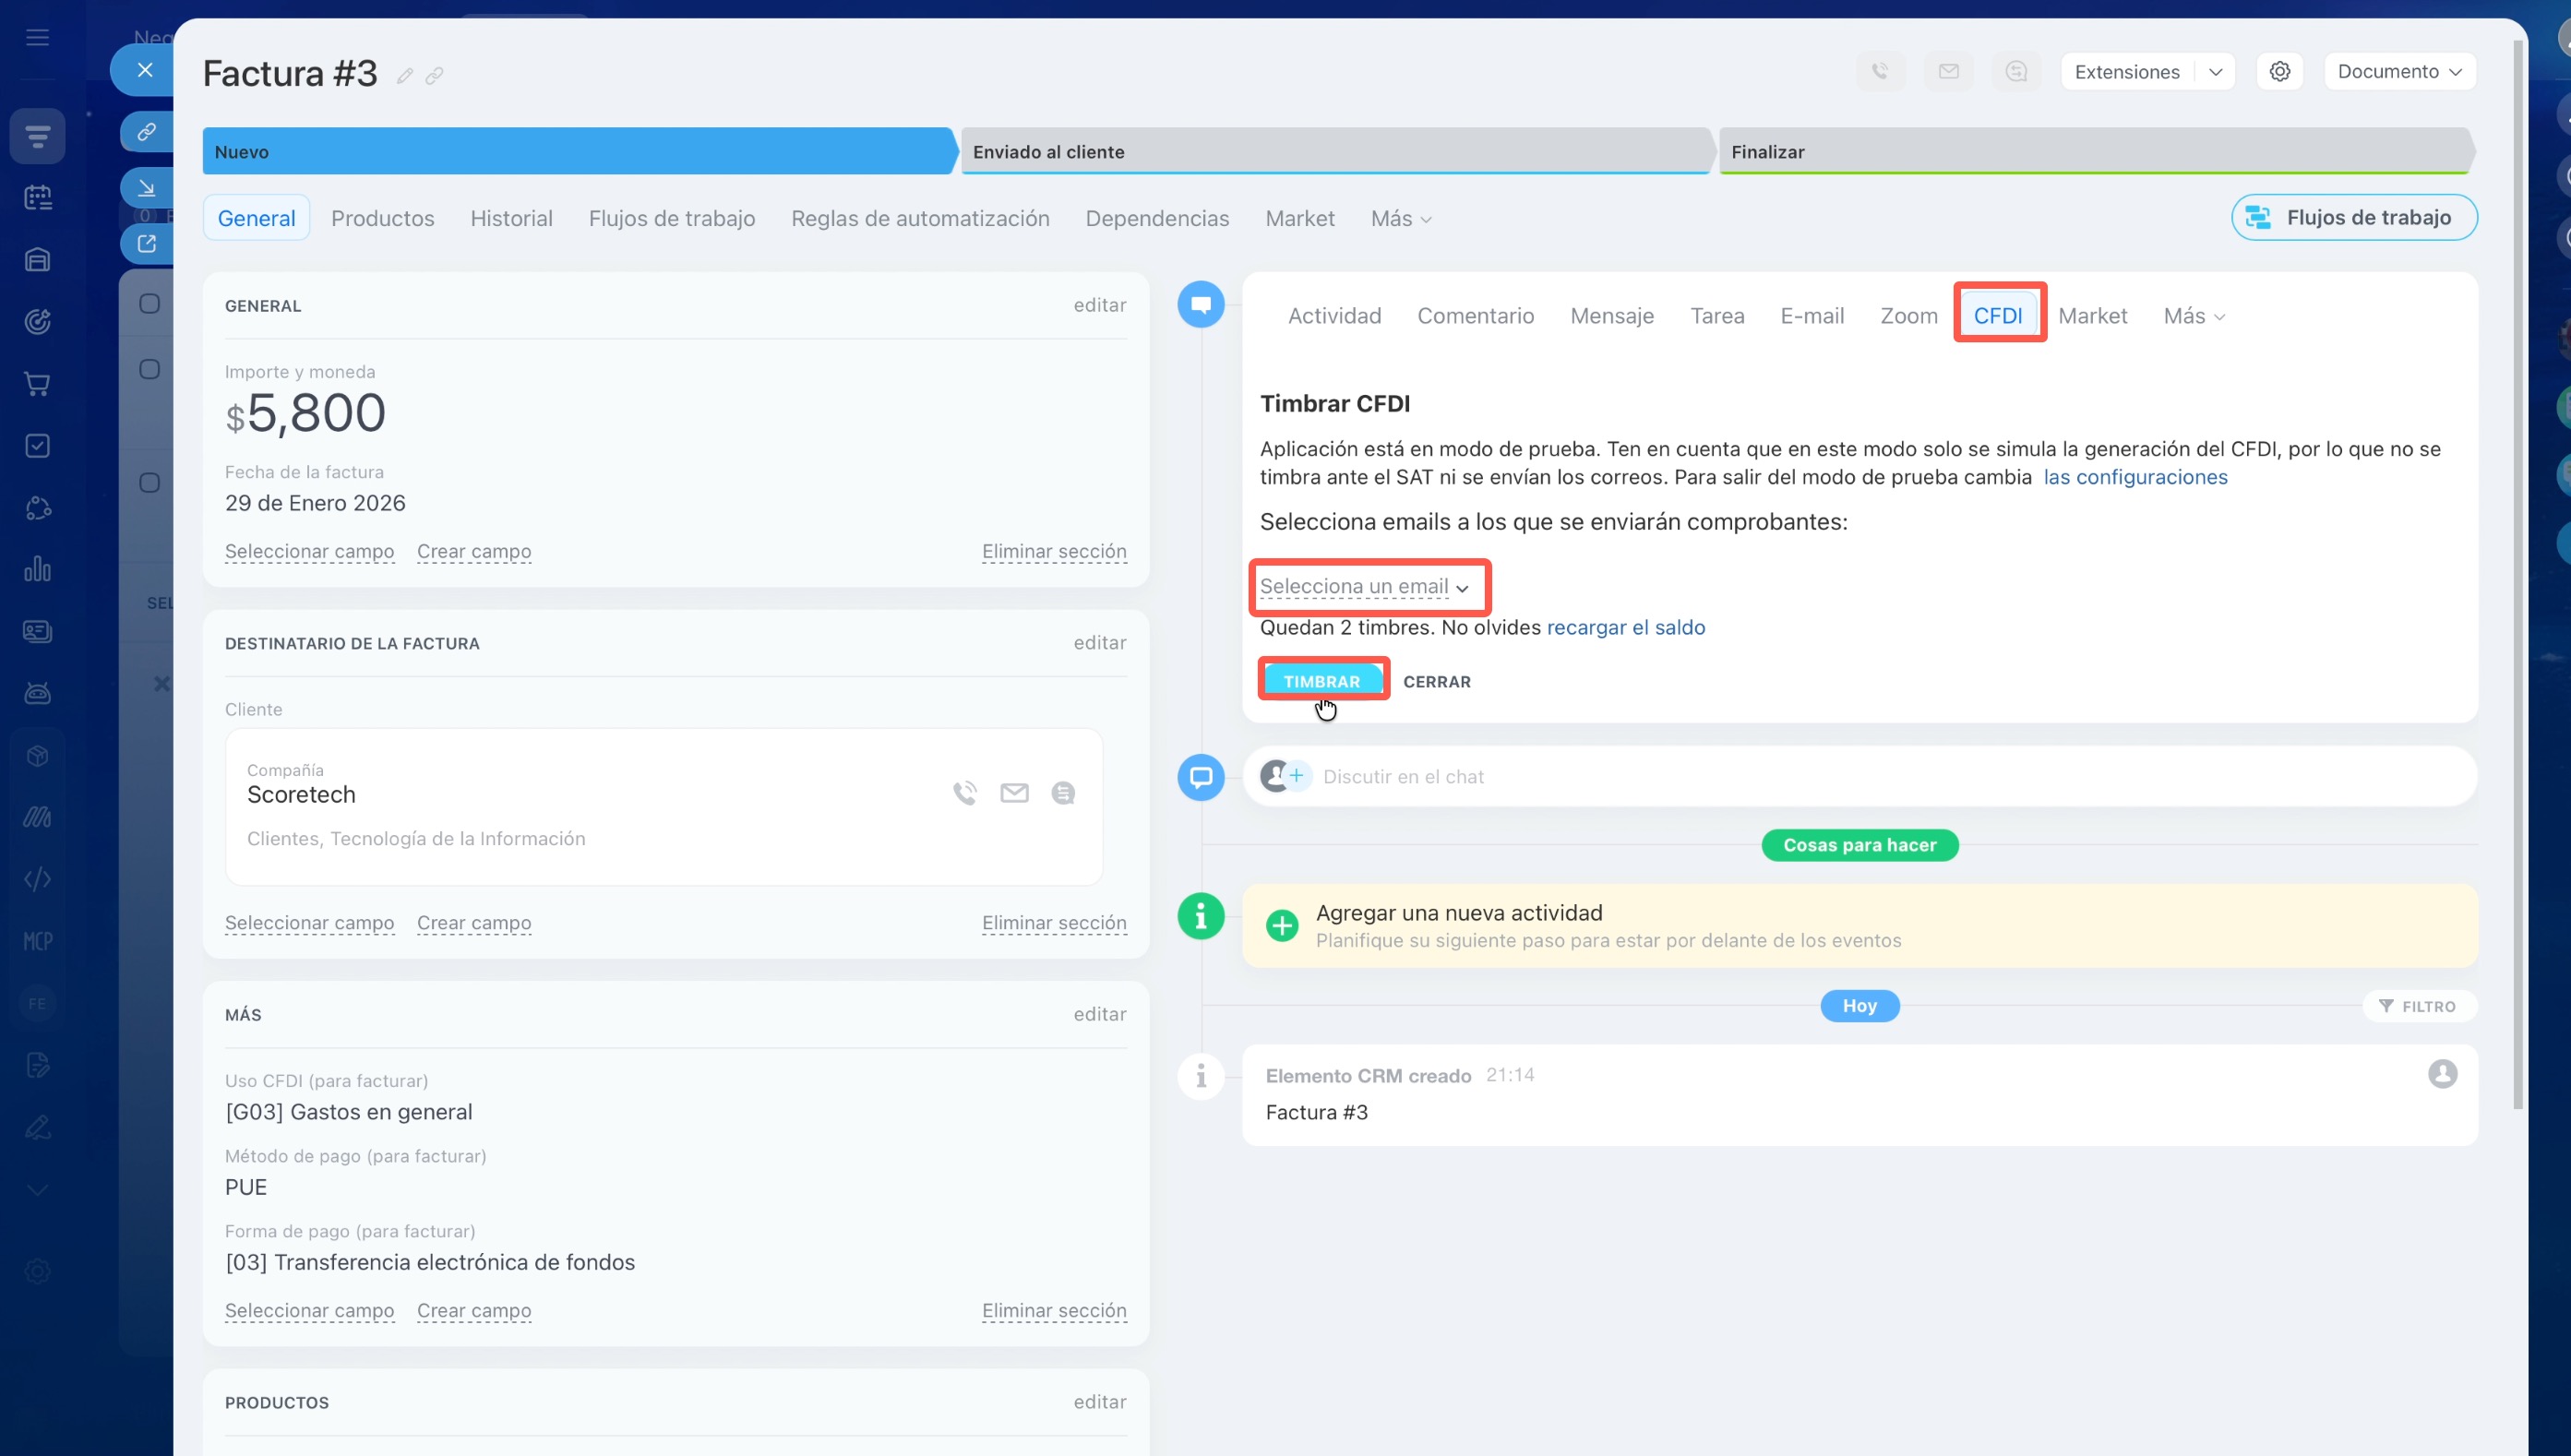2571x1456 pixels.
Task: Click the settings gear icon in header
Action: coord(2279,71)
